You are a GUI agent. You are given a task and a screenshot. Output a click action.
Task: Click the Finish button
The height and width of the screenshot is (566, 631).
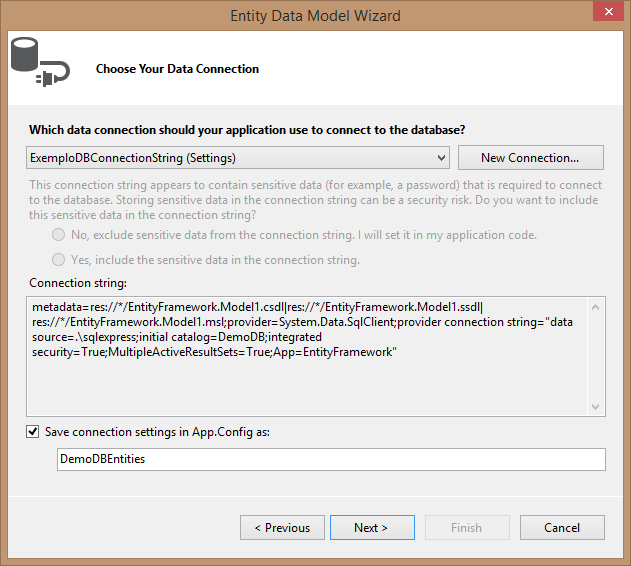pyautogui.click(x=466, y=527)
